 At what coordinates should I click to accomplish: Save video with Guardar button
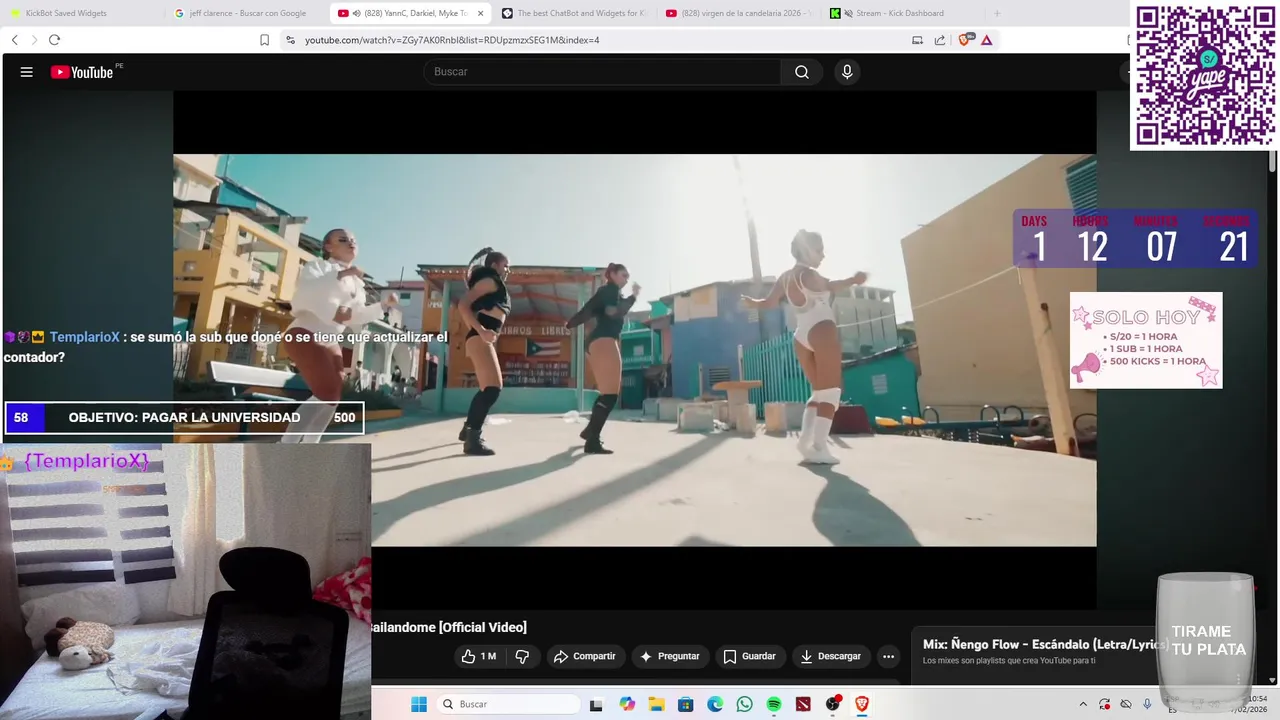pyautogui.click(x=750, y=656)
